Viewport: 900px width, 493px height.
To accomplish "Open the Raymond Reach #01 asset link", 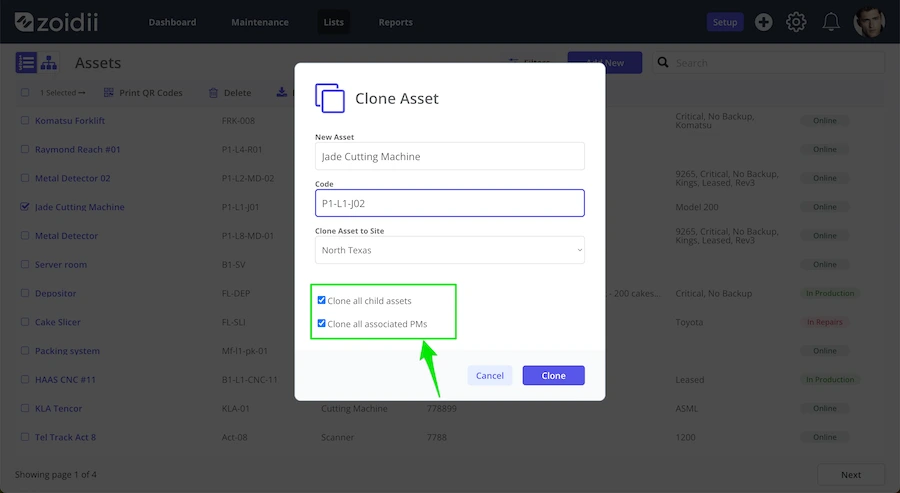I will pyautogui.click(x=77, y=149).
